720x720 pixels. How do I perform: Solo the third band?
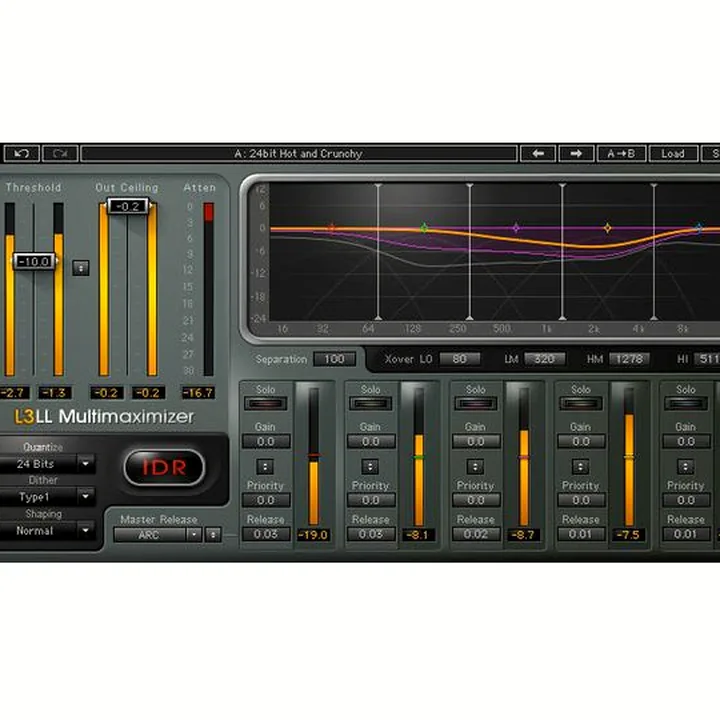pyautogui.click(x=476, y=404)
